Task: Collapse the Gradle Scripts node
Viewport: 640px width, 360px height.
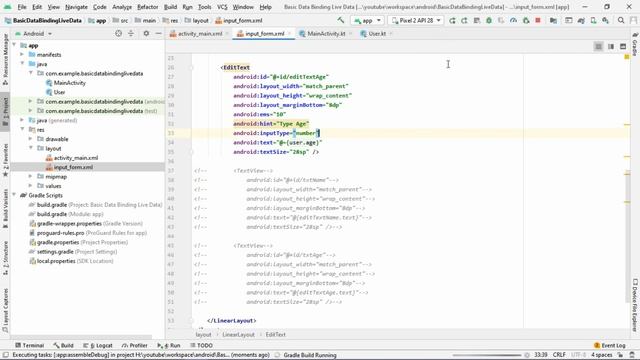Action: (14, 196)
